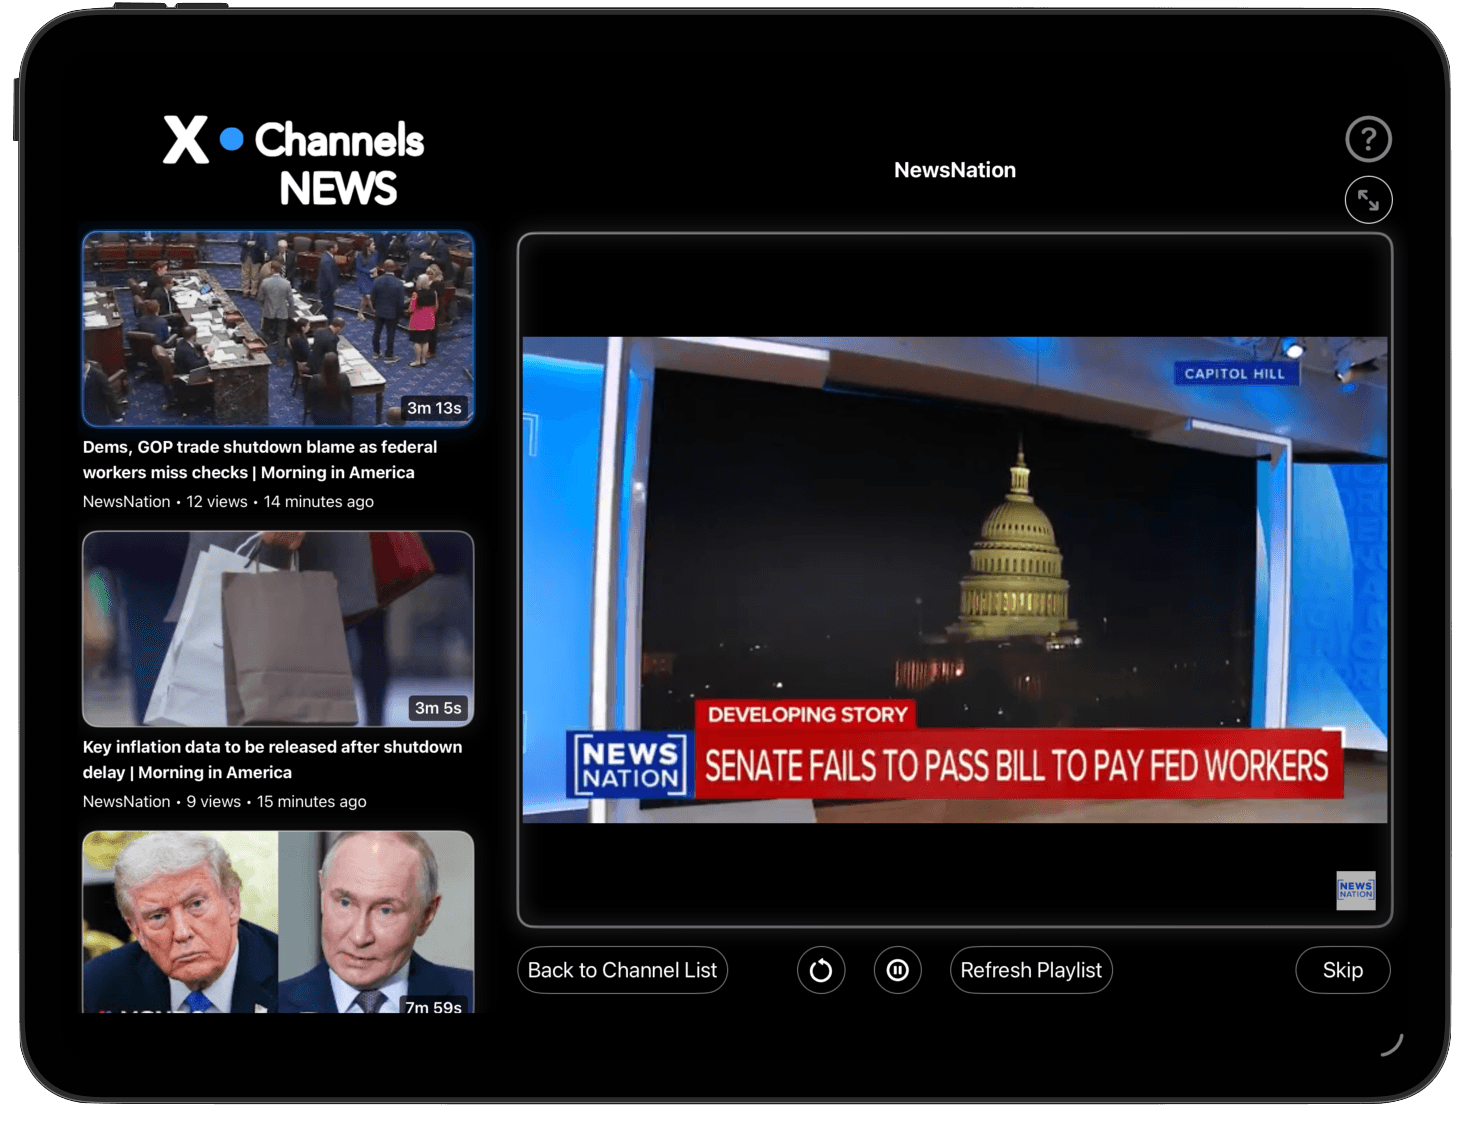Click the question mark icon top right
This screenshot has width=1467, height=1127.
click(1368, 139)
